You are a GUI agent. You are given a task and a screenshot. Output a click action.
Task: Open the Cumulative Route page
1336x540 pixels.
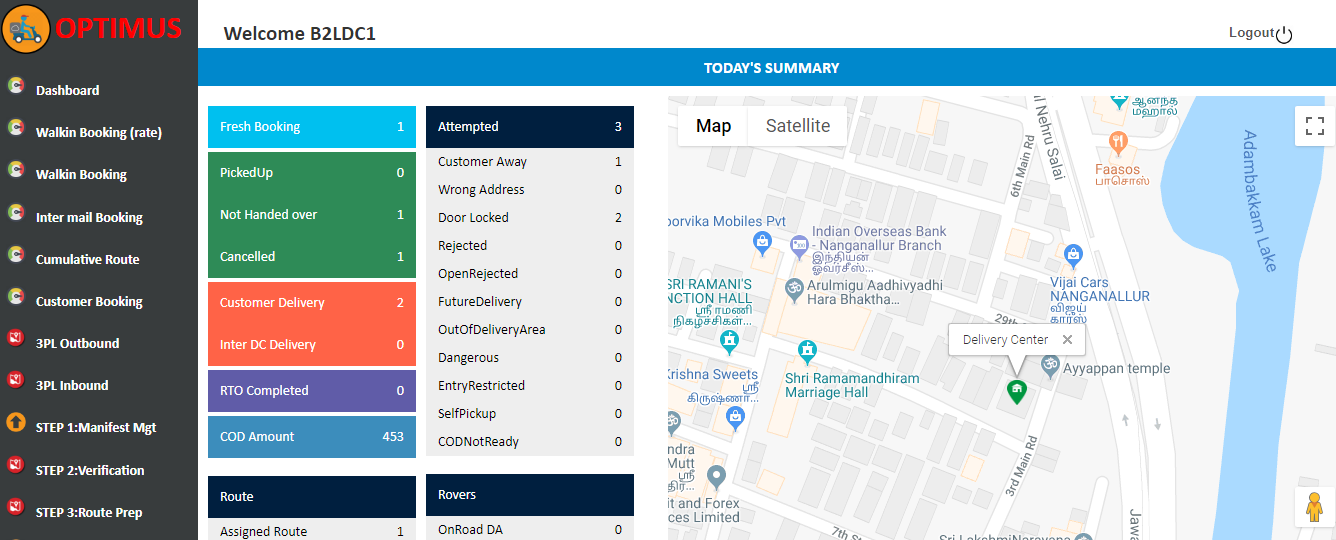pyautogui.click(x=87, y=259)
